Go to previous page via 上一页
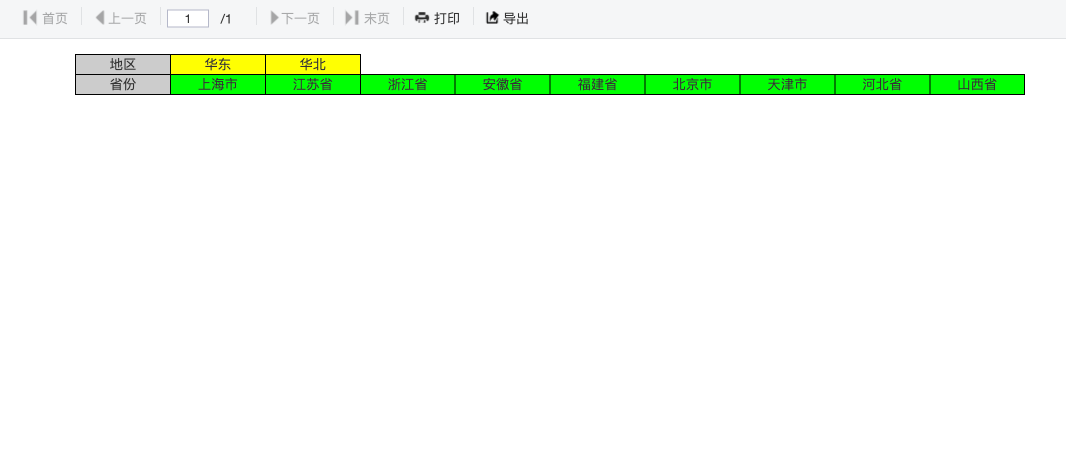 (x=127, y=18)
